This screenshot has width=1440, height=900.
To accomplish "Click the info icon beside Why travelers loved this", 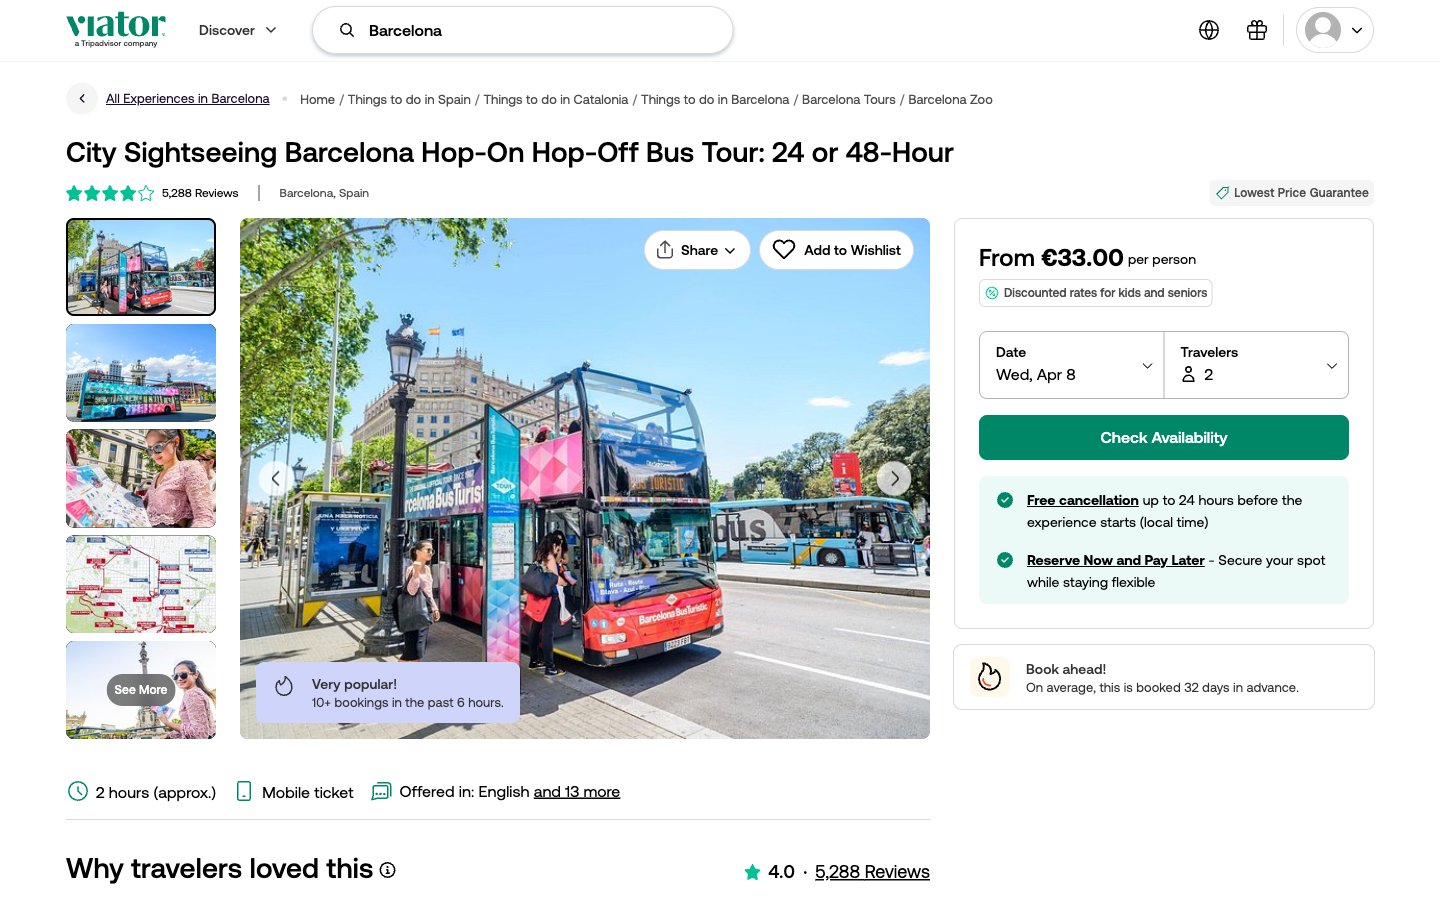I will click(388, 870).
